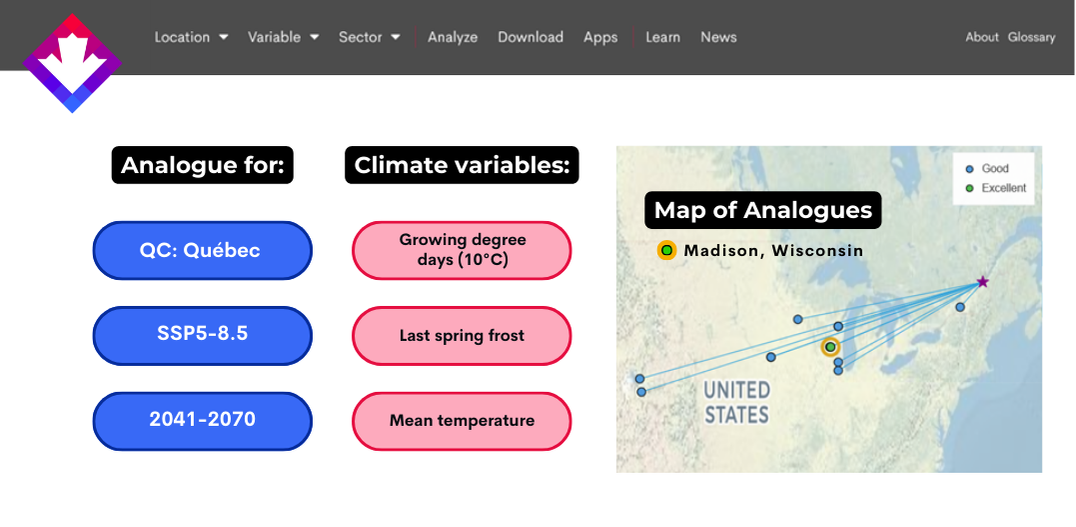Choose the SSP5-8.5 scenario button

click(202, 336)
